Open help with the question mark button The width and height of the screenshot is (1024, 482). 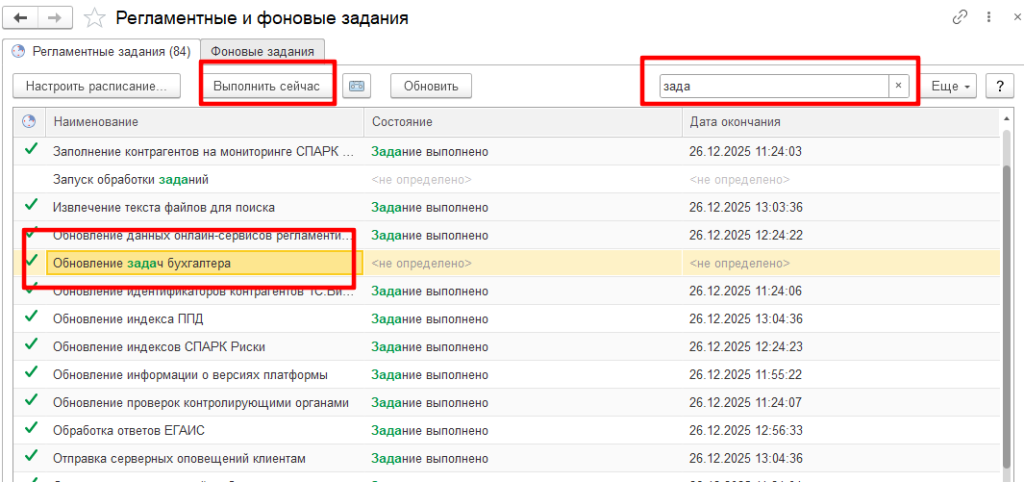(999, 86)
